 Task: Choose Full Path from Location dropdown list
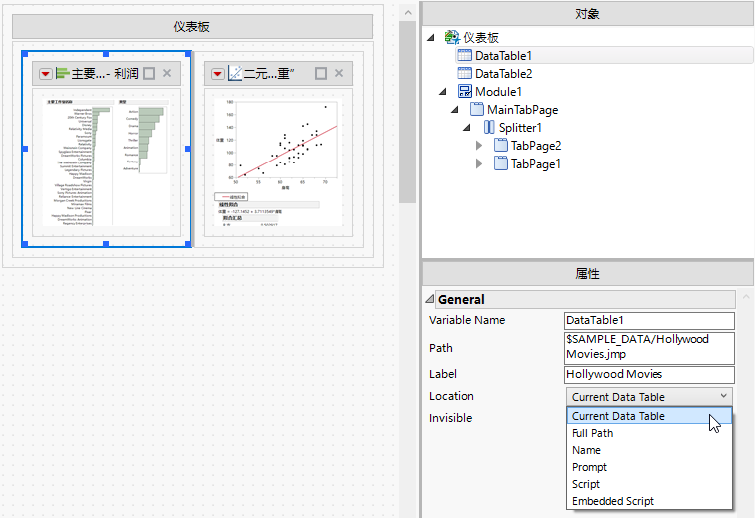pyautogui.click(x=592, y=433)
